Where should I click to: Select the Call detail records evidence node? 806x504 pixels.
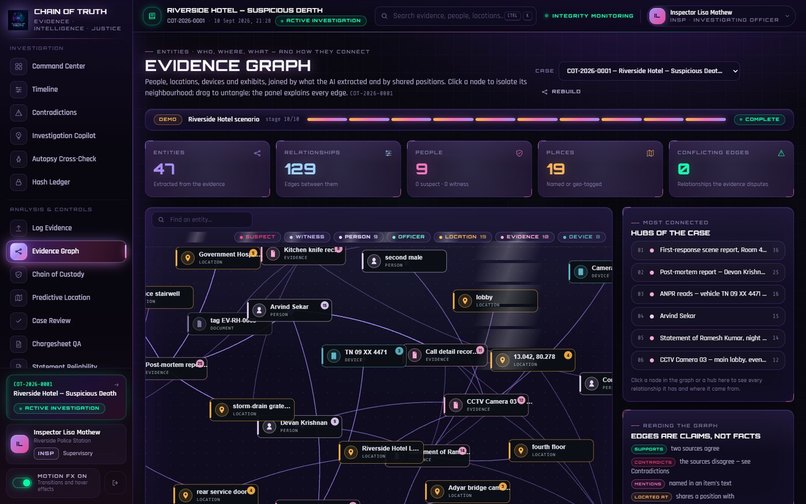click(446, 355)
